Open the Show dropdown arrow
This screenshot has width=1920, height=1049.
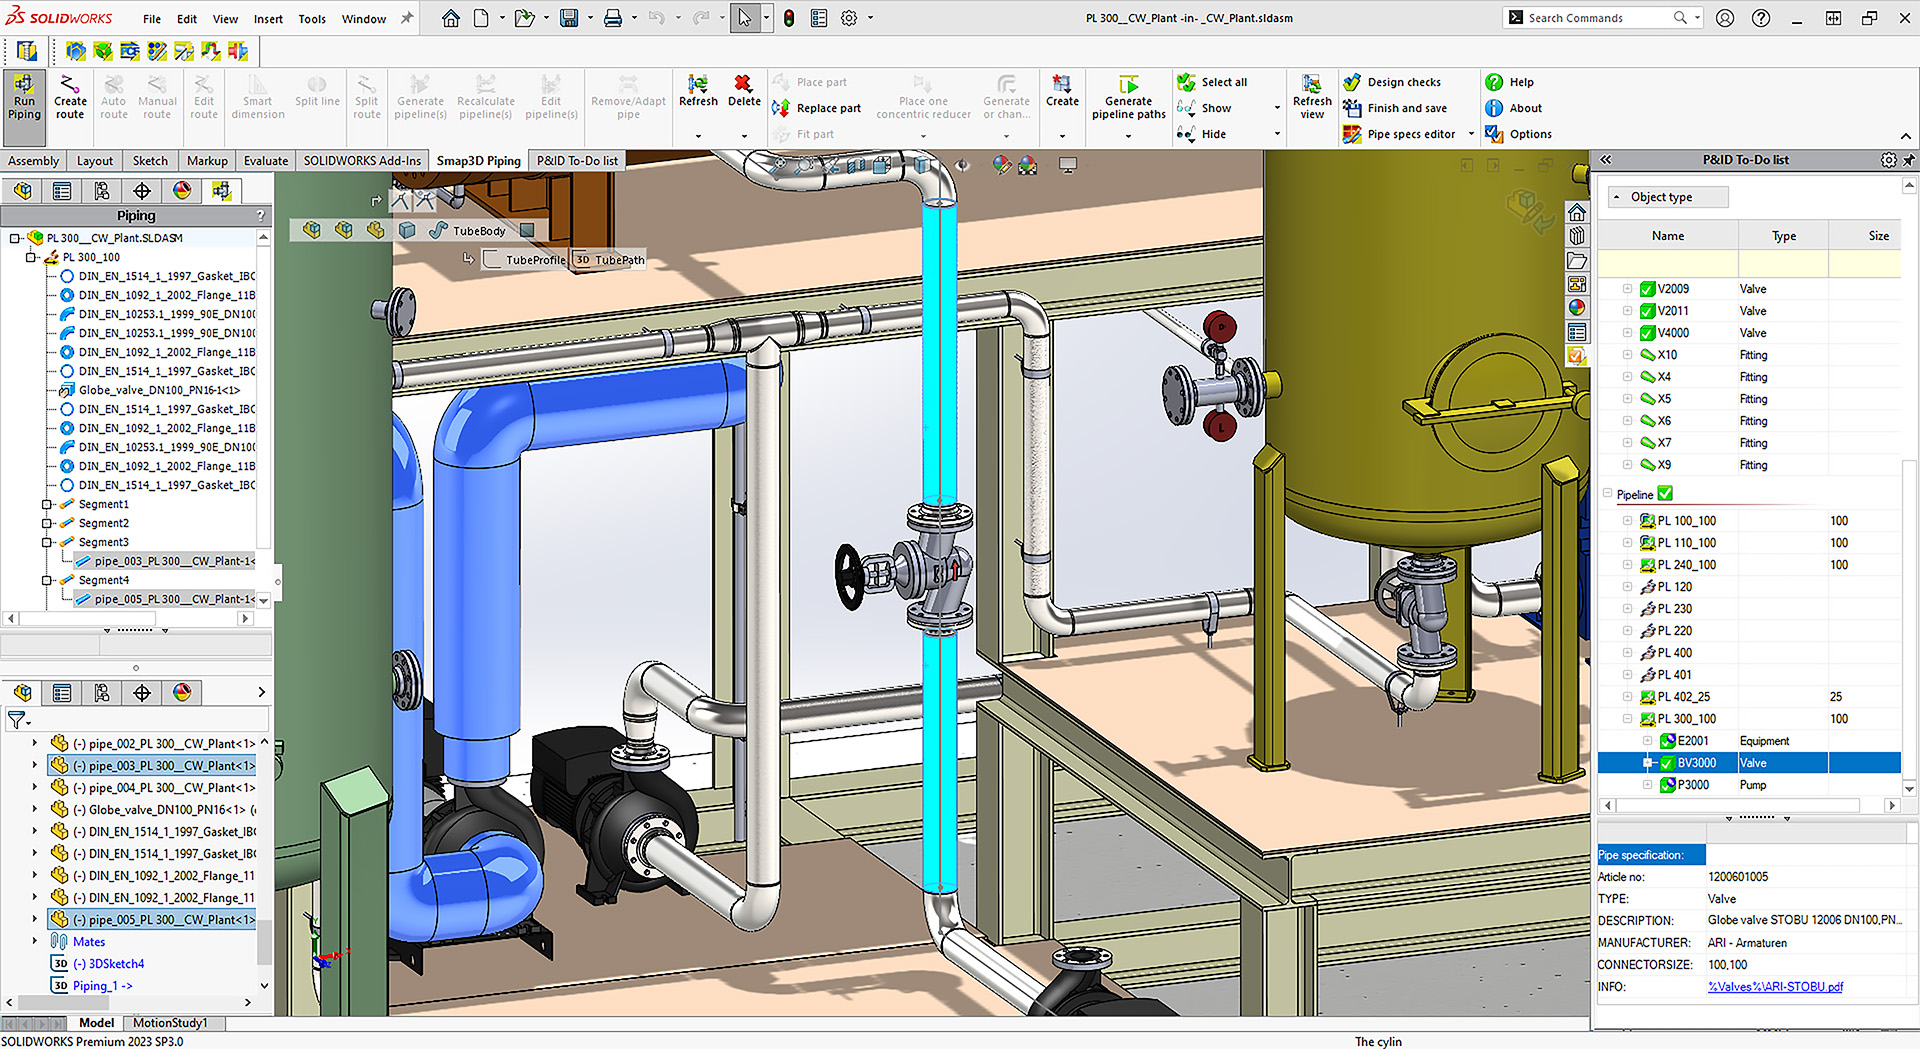pyautogui.click(x=1277, y=108)
